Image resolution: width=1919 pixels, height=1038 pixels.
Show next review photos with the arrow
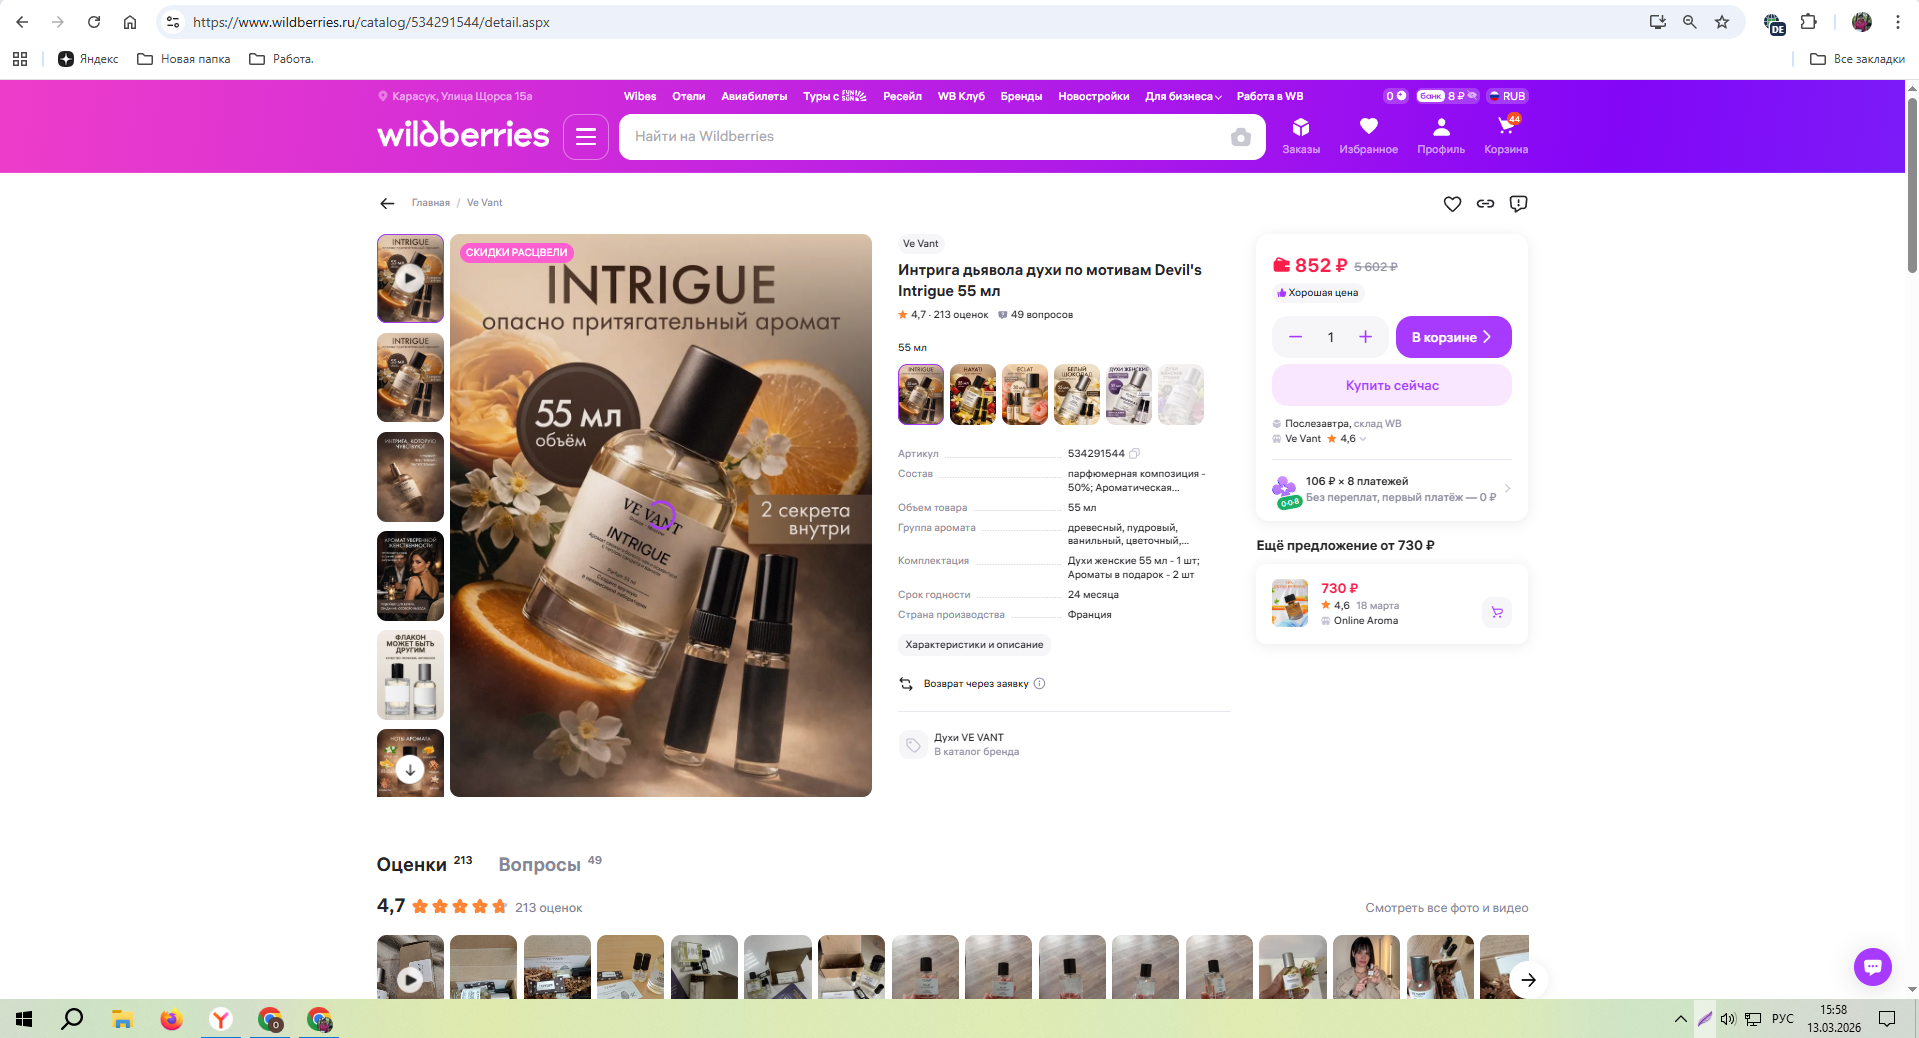pos(1528,980)
